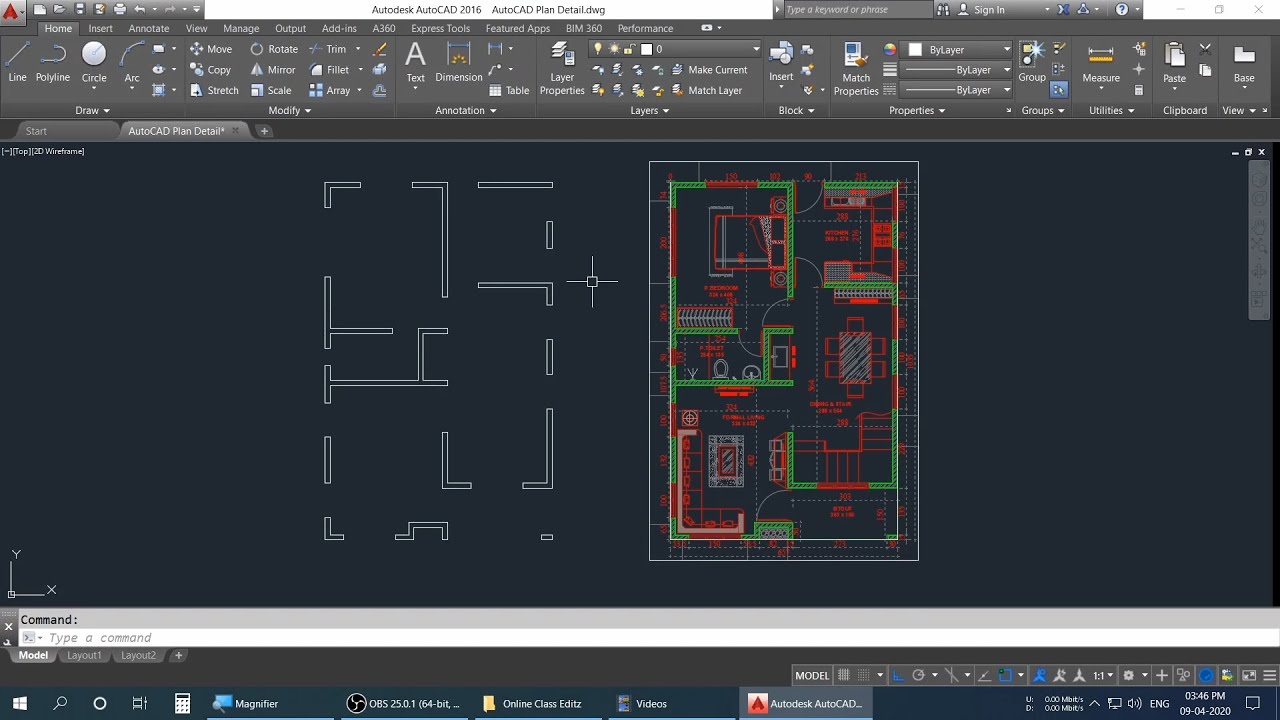Switch to the Layout2 tab
The image size is (1280, 720).
(x=138, y=656)
